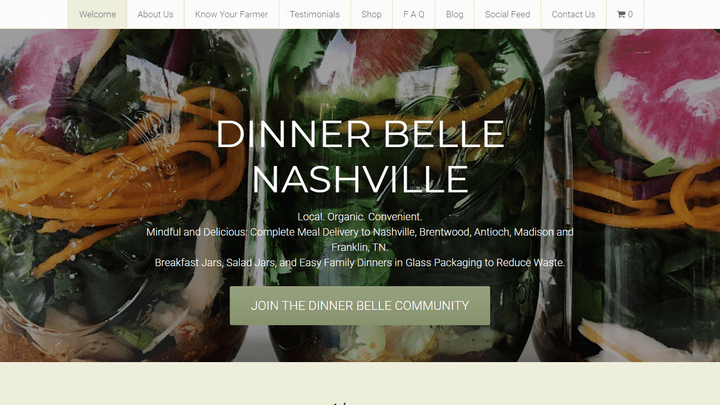Select the Welcome tab
The width and height of the screenshot is (720, 405).
pyautogui.click(x=97, y=14)
